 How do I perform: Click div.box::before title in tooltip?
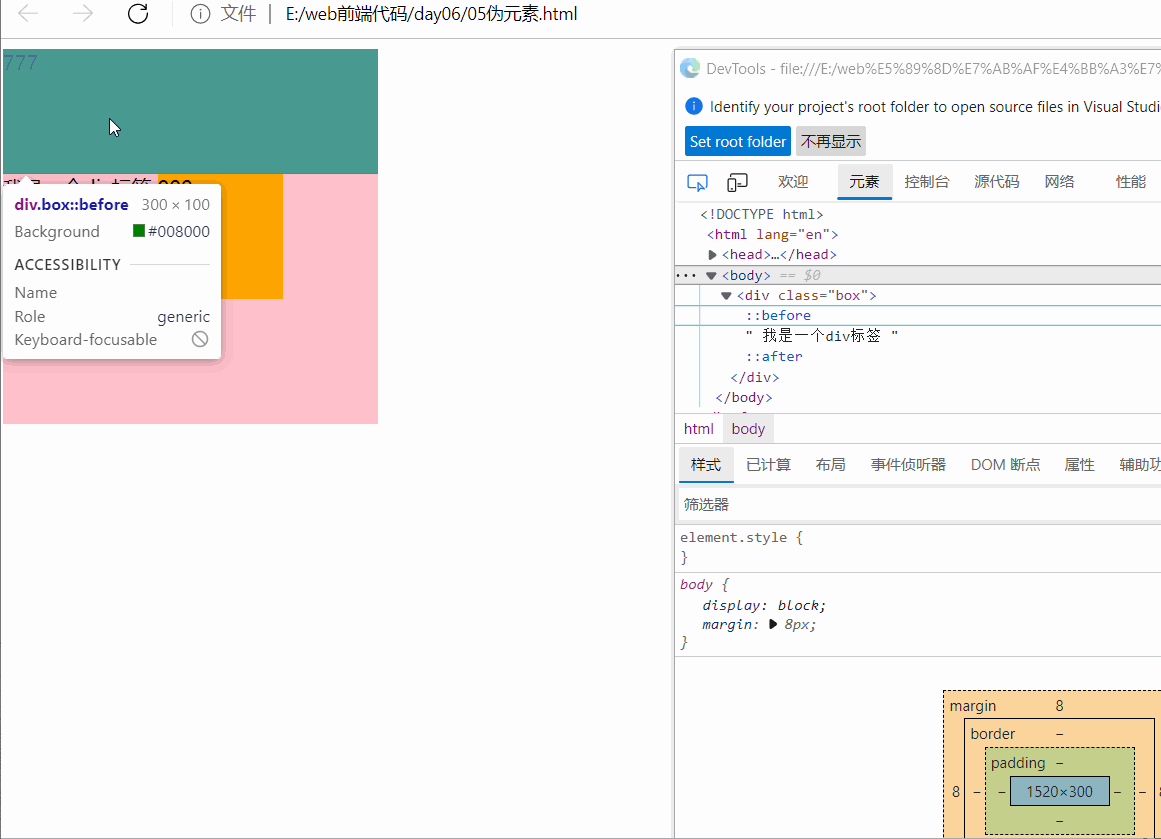click(x=71, y=204)
